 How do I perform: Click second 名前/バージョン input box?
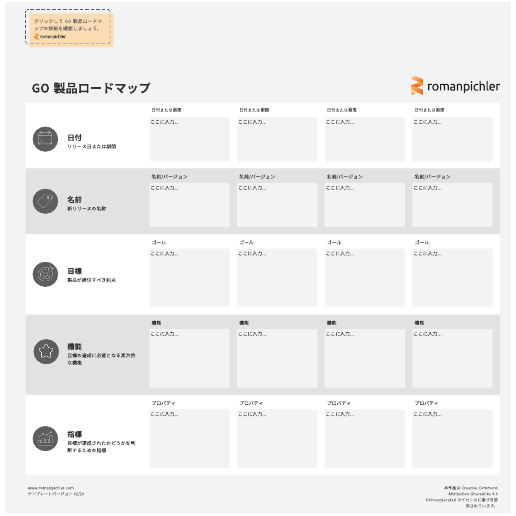(x=277, y=205)
